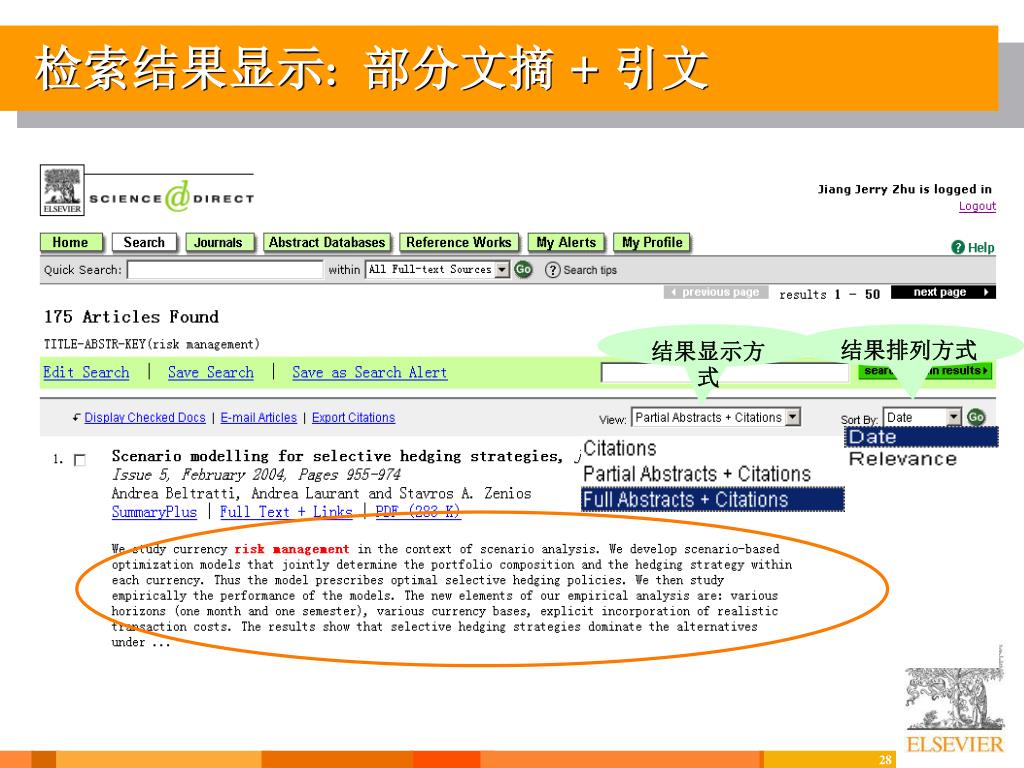Click the Save Search link
1024x768 pixels.
(210, 372)
